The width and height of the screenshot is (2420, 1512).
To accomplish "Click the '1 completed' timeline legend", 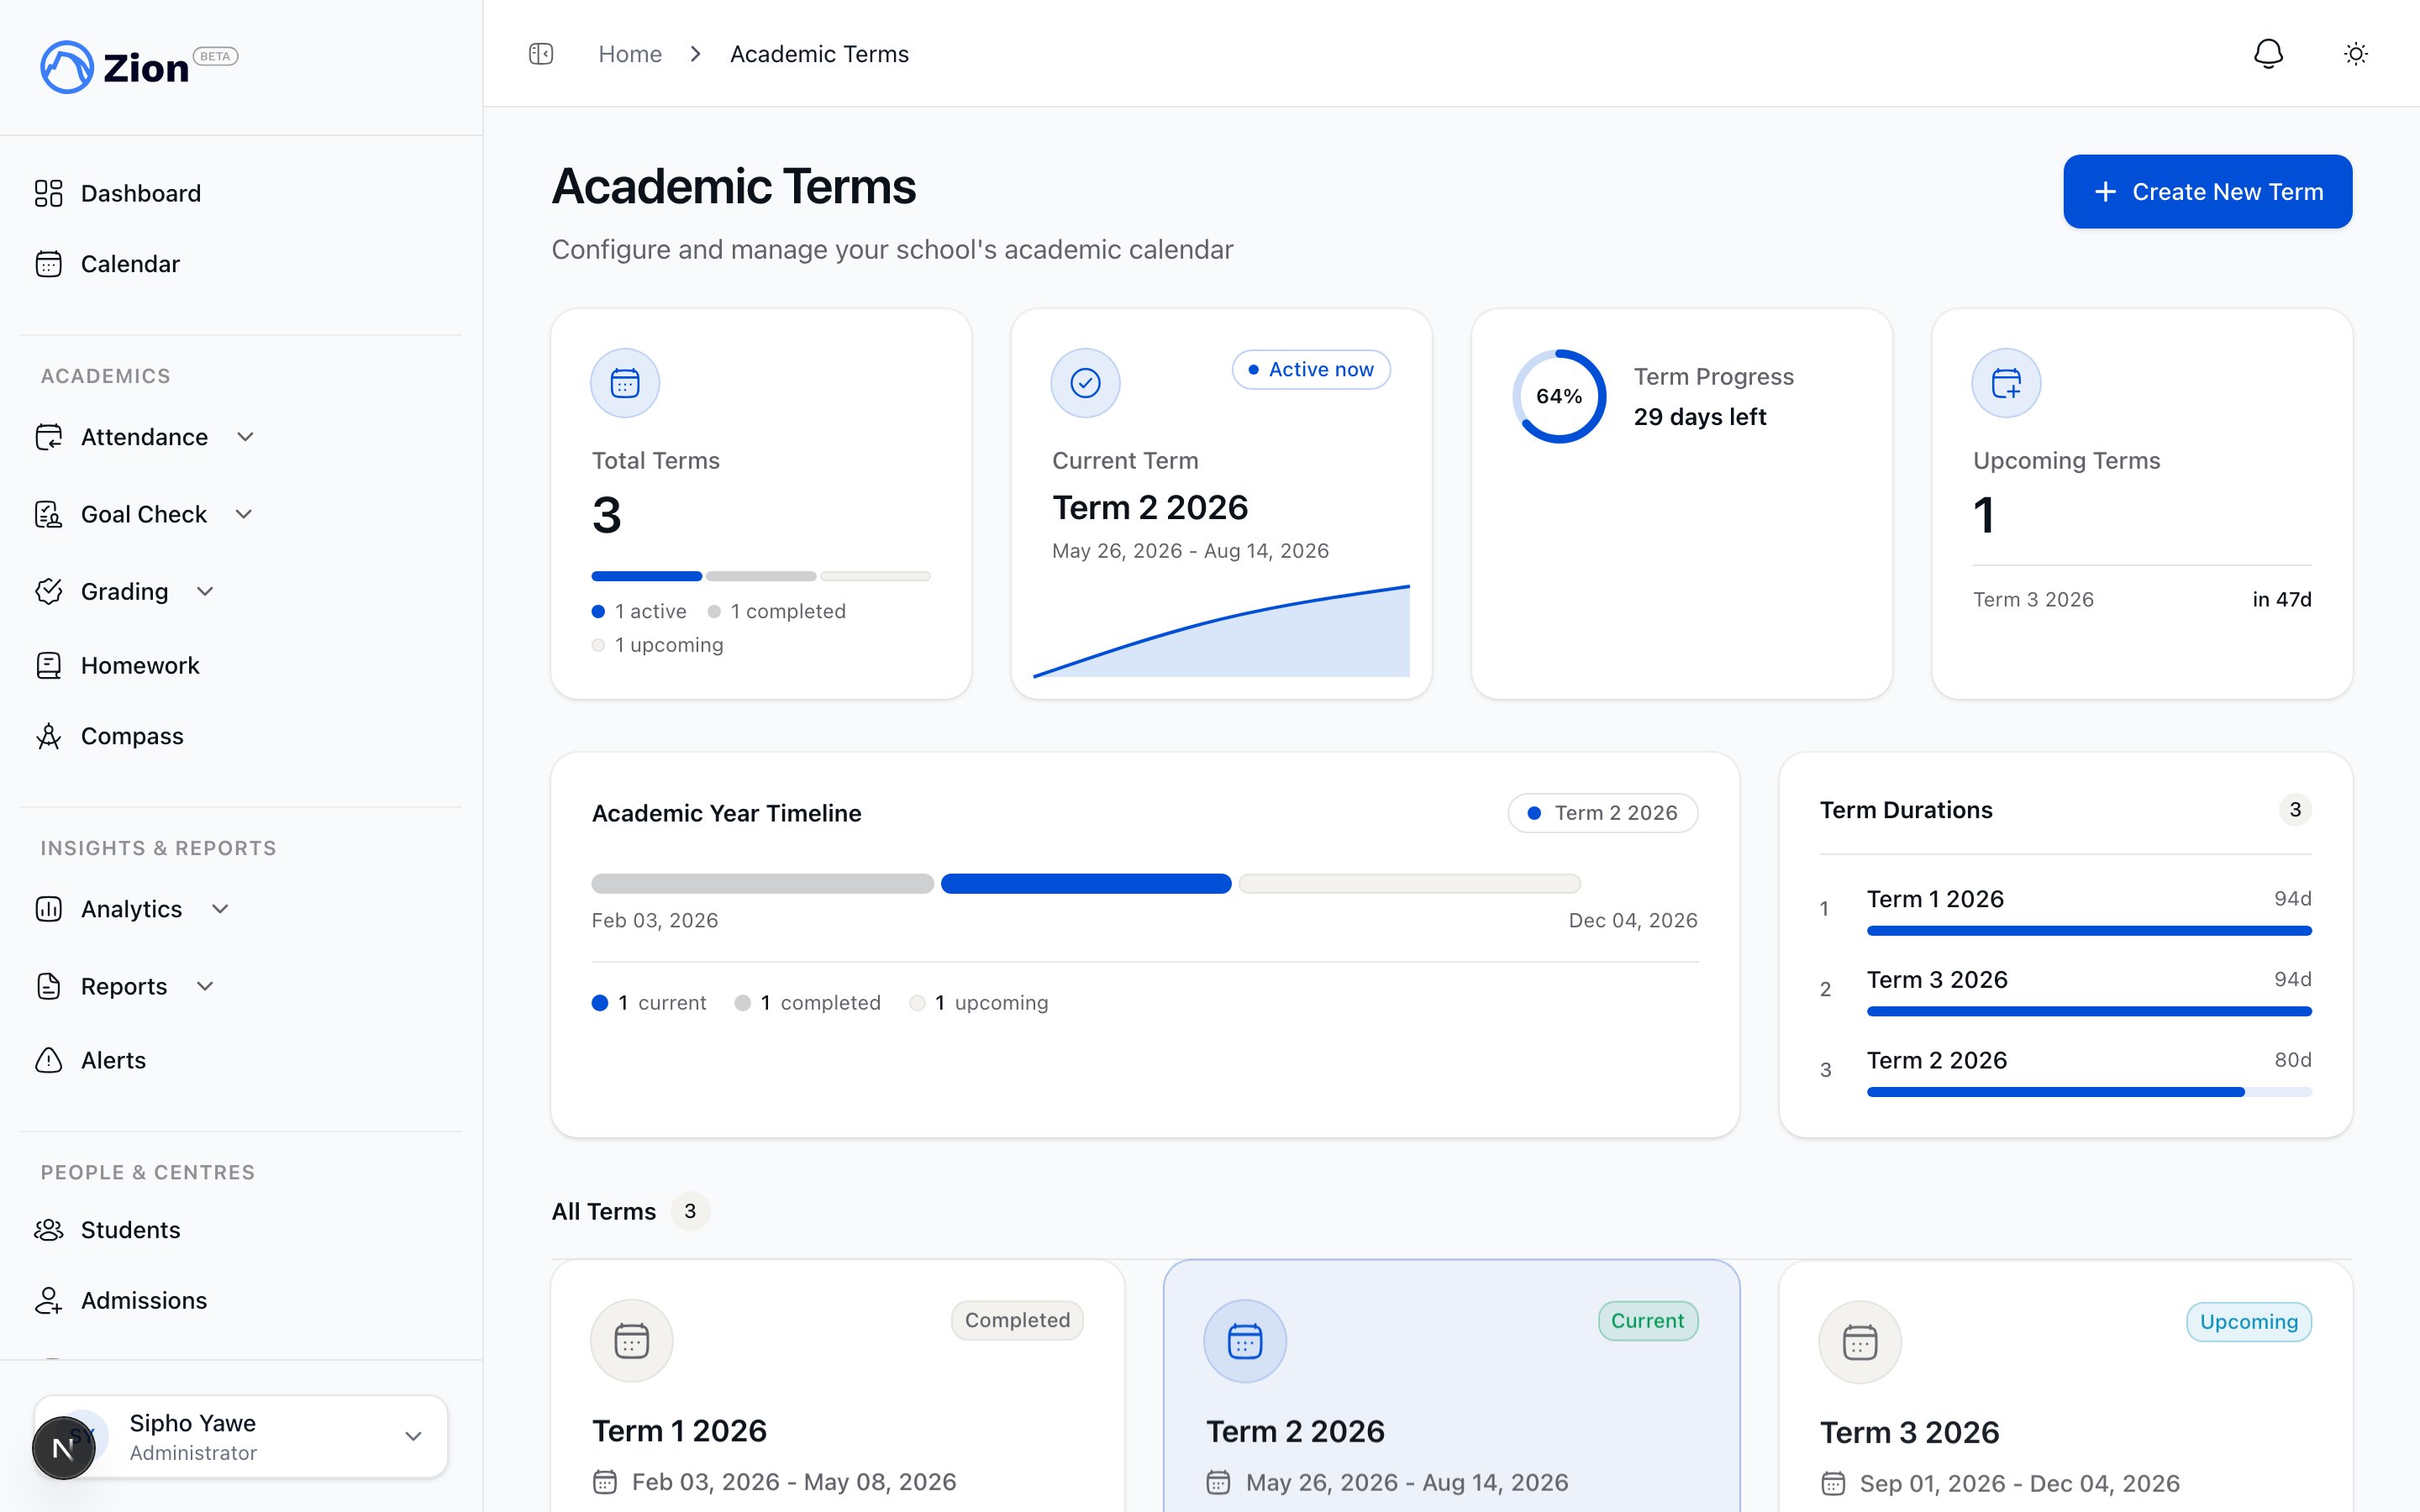I will point(808,1003).
